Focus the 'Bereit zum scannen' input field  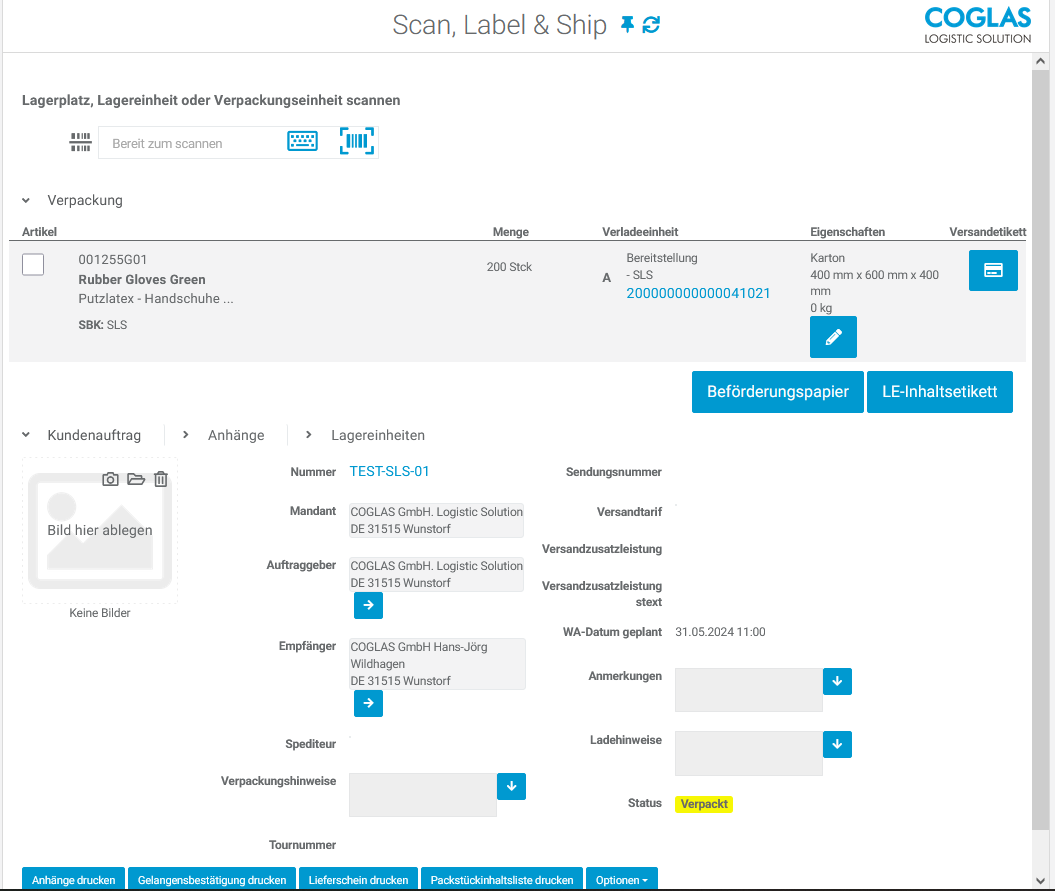click(x=190, y=143)
